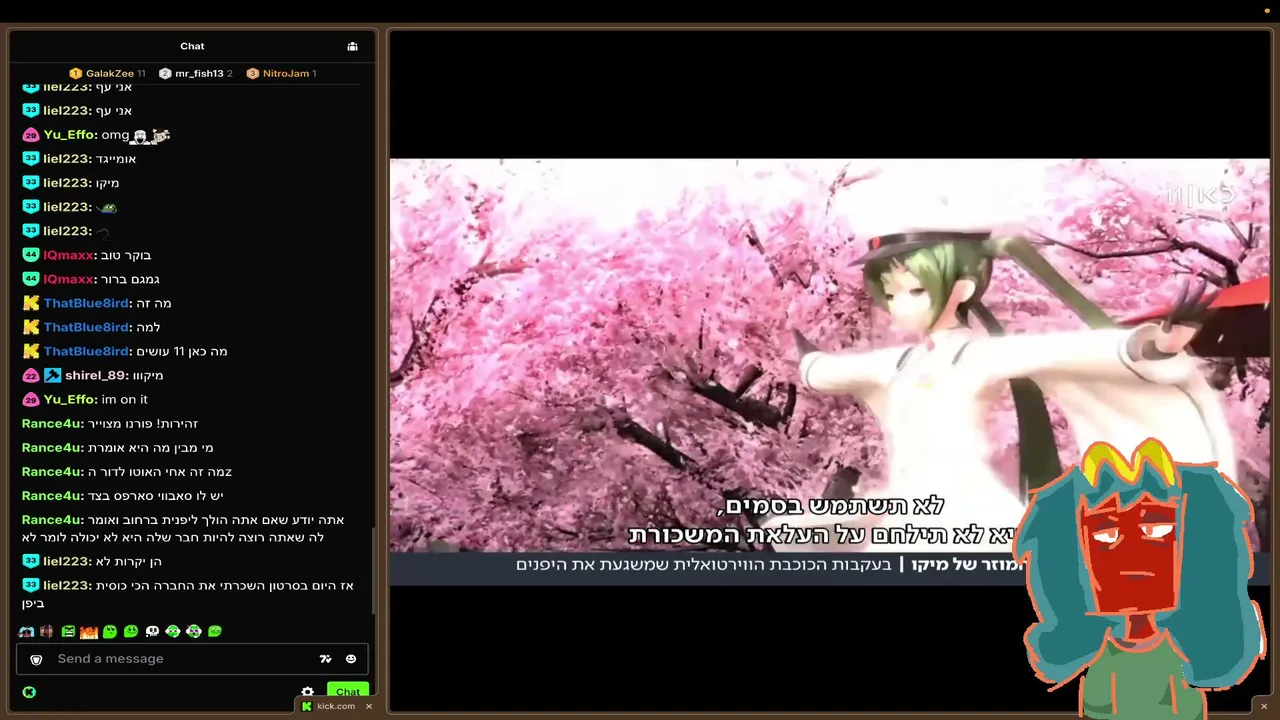This screenshot has width=1280, height=720.
Task: Open shirel_89 user profile
Action: point(95,375)
